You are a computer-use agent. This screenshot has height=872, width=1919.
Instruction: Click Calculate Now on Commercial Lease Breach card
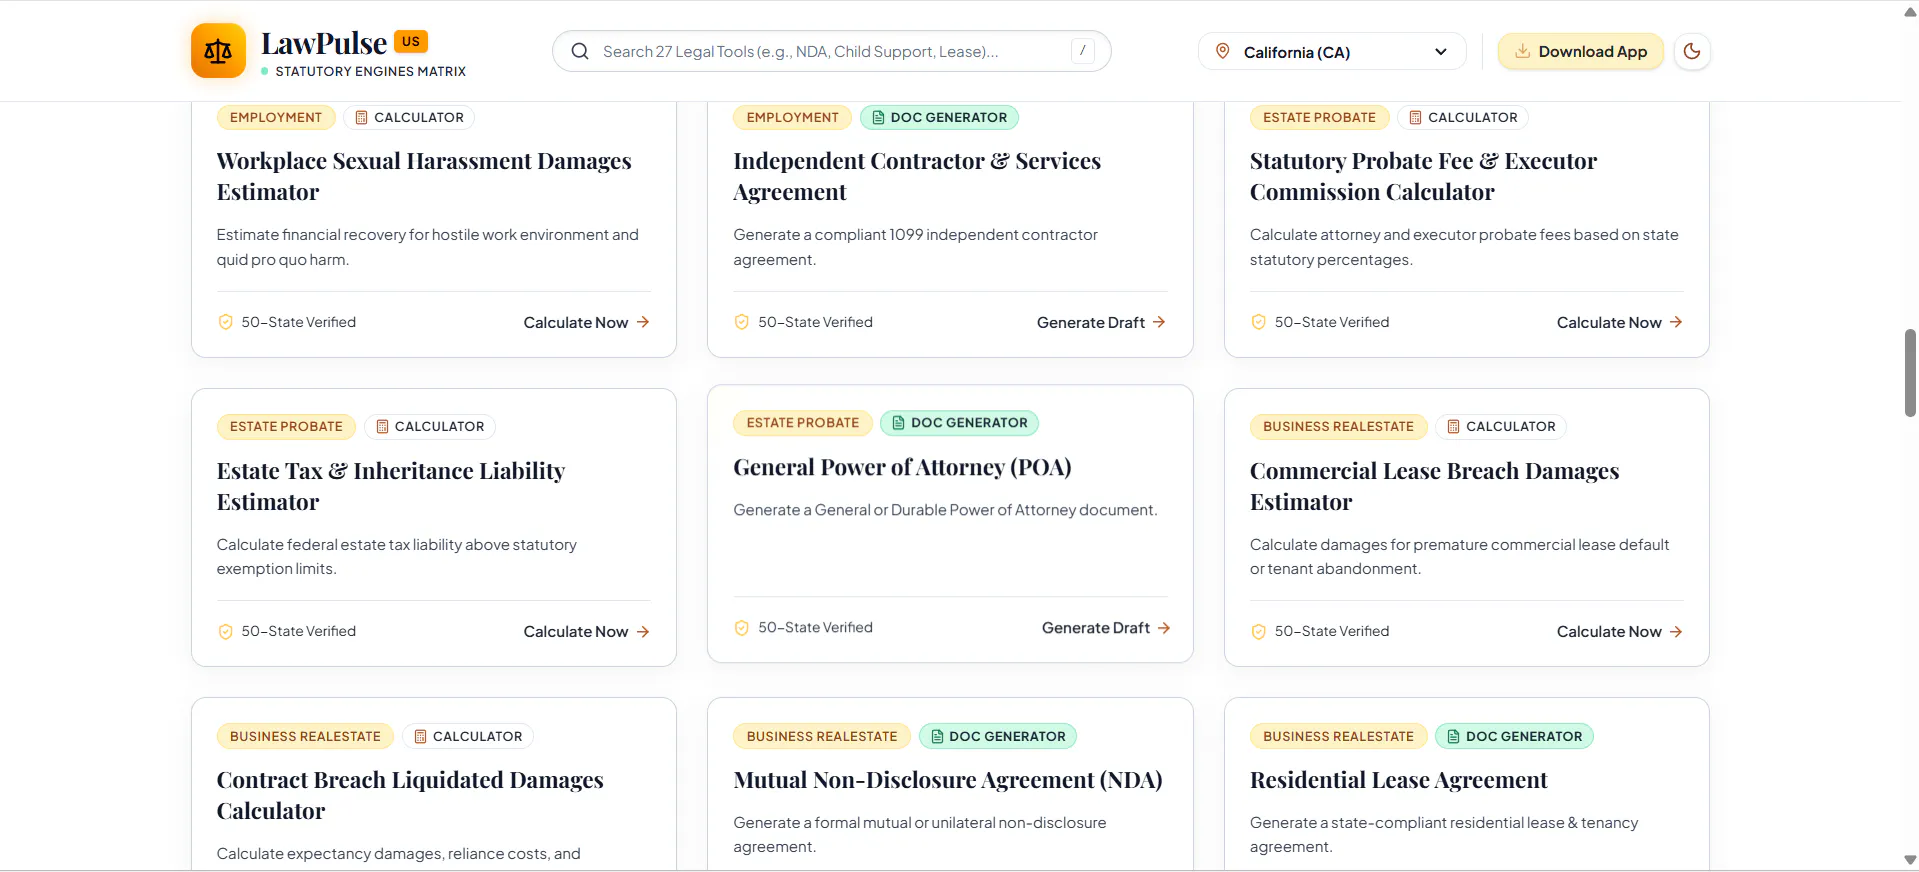point(1620,631)
